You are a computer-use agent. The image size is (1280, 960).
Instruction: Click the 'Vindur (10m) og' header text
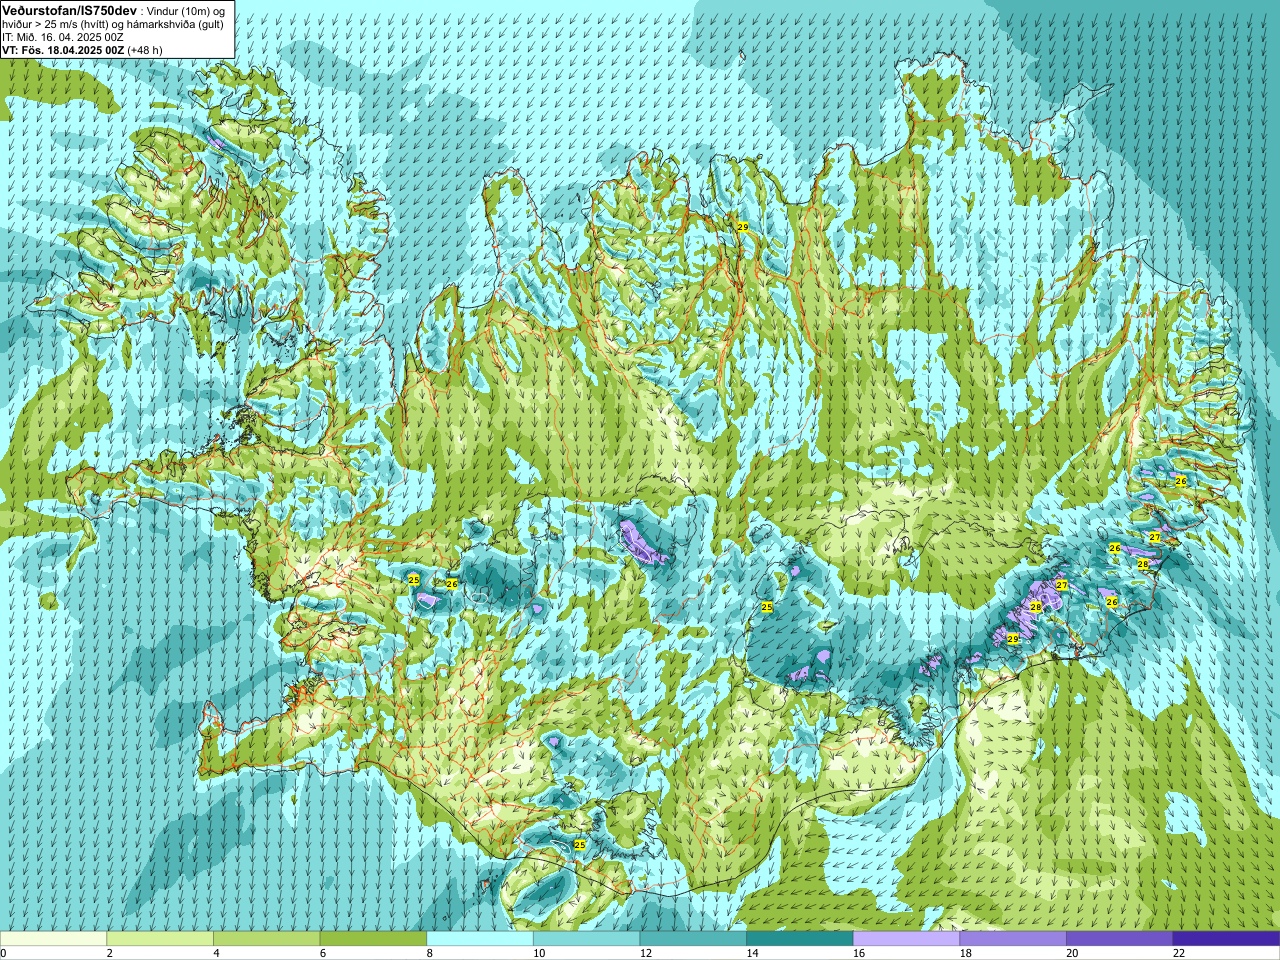[x=187, y=10]
